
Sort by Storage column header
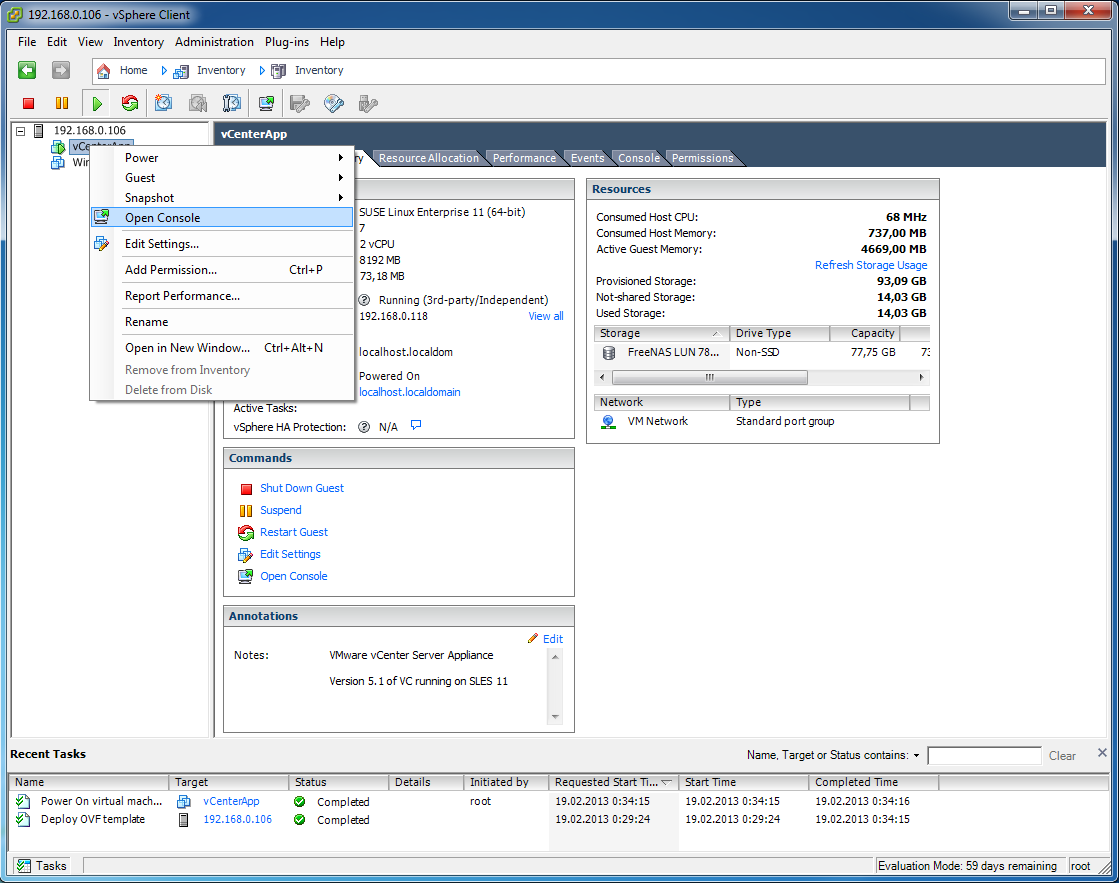[661, 333]
